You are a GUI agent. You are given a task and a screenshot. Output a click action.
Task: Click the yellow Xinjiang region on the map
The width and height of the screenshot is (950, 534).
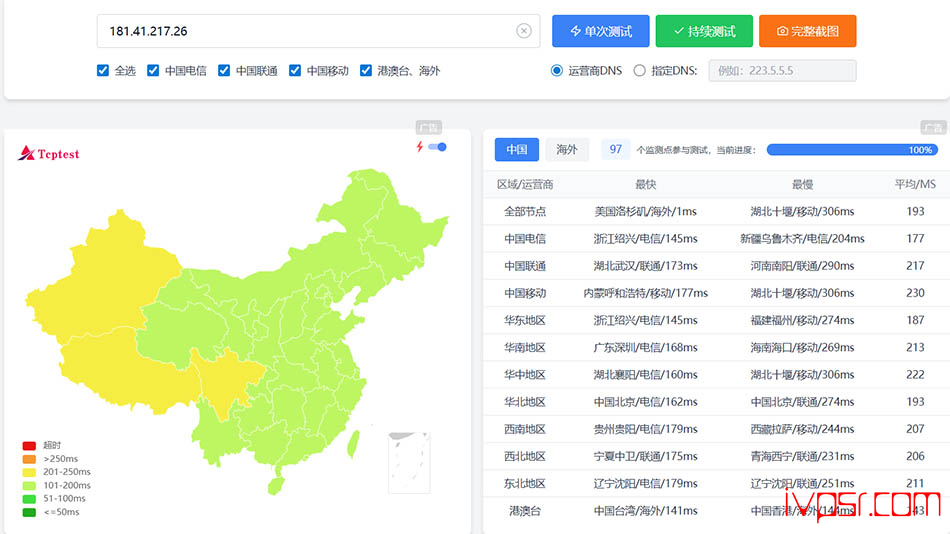pos(103,279)
